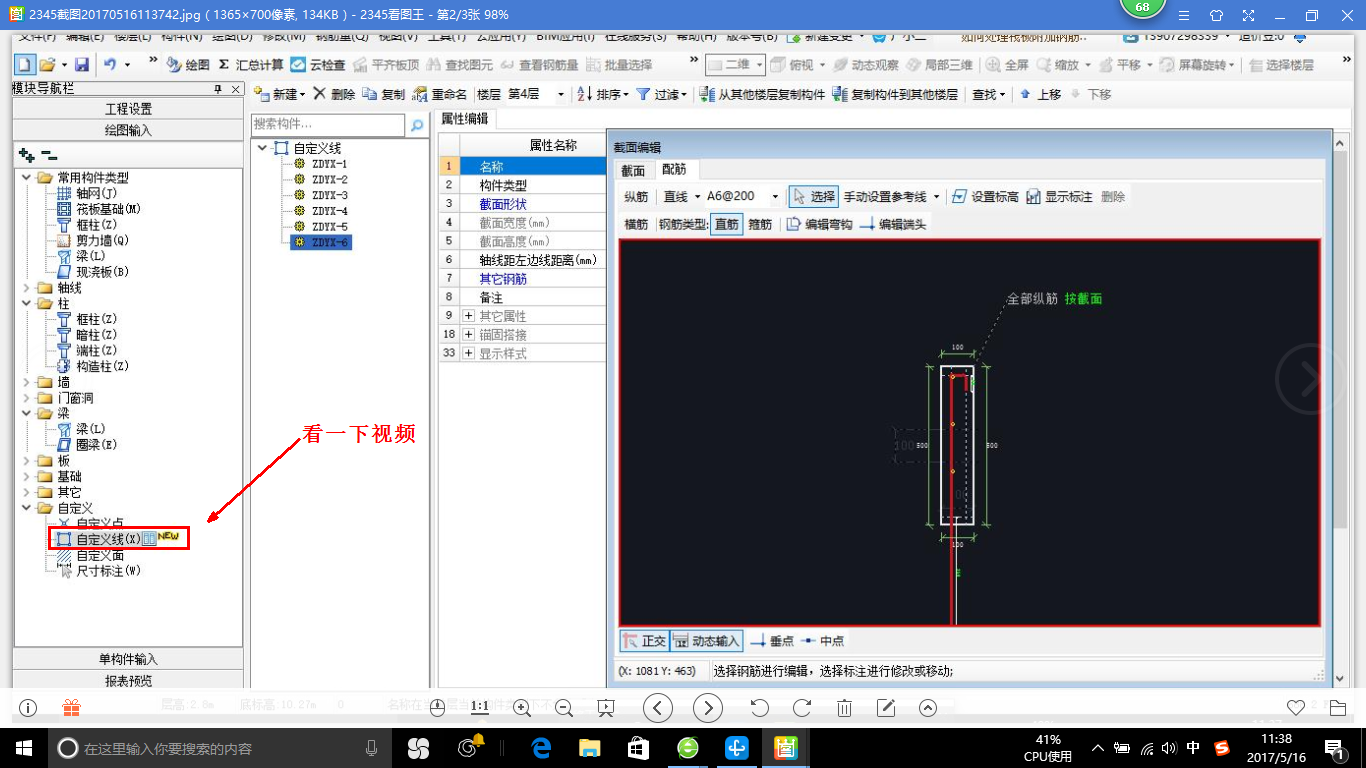Screen dimensions: 1366x768
Task: Click the search magnifier beside 搜索构件
Action: (418, 125)
